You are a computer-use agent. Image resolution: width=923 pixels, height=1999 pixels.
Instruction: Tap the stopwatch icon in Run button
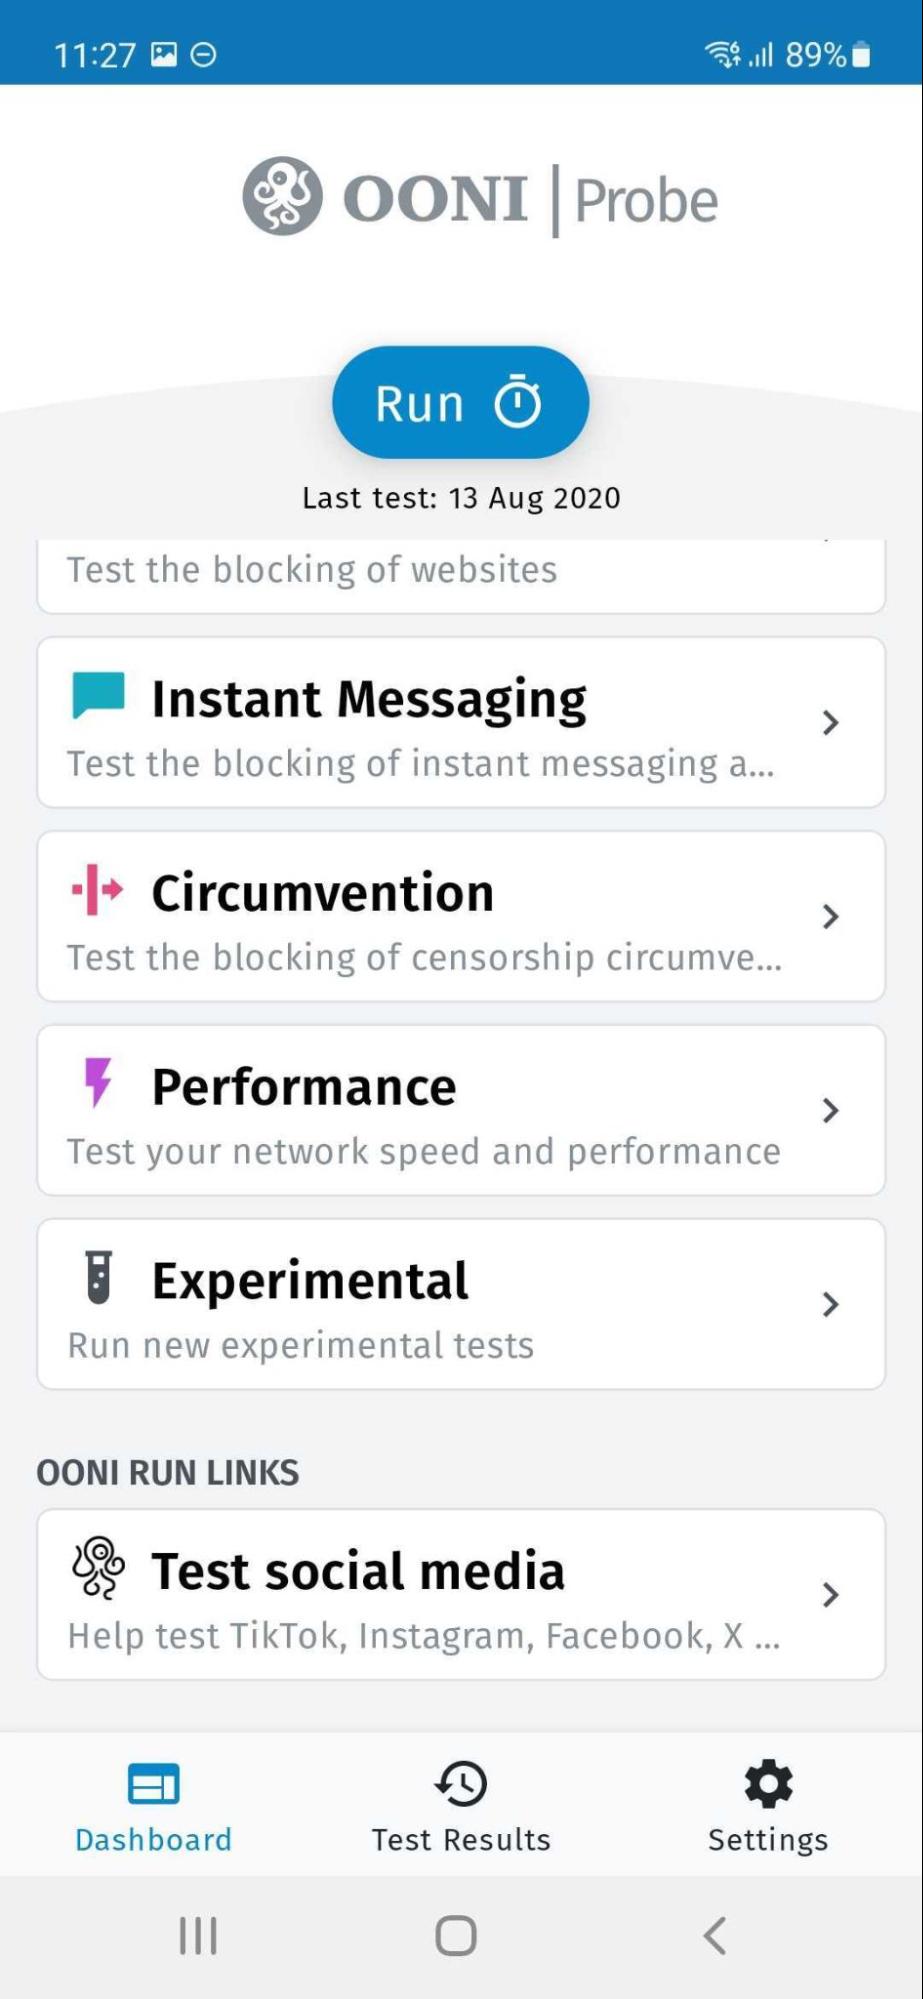[x=518, y=403]
